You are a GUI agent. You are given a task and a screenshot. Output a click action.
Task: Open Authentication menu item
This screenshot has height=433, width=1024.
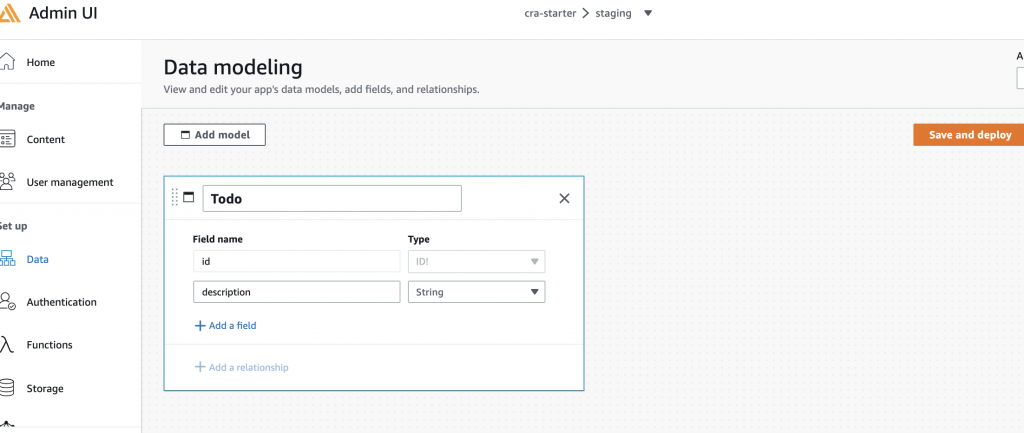coord(61,302)
